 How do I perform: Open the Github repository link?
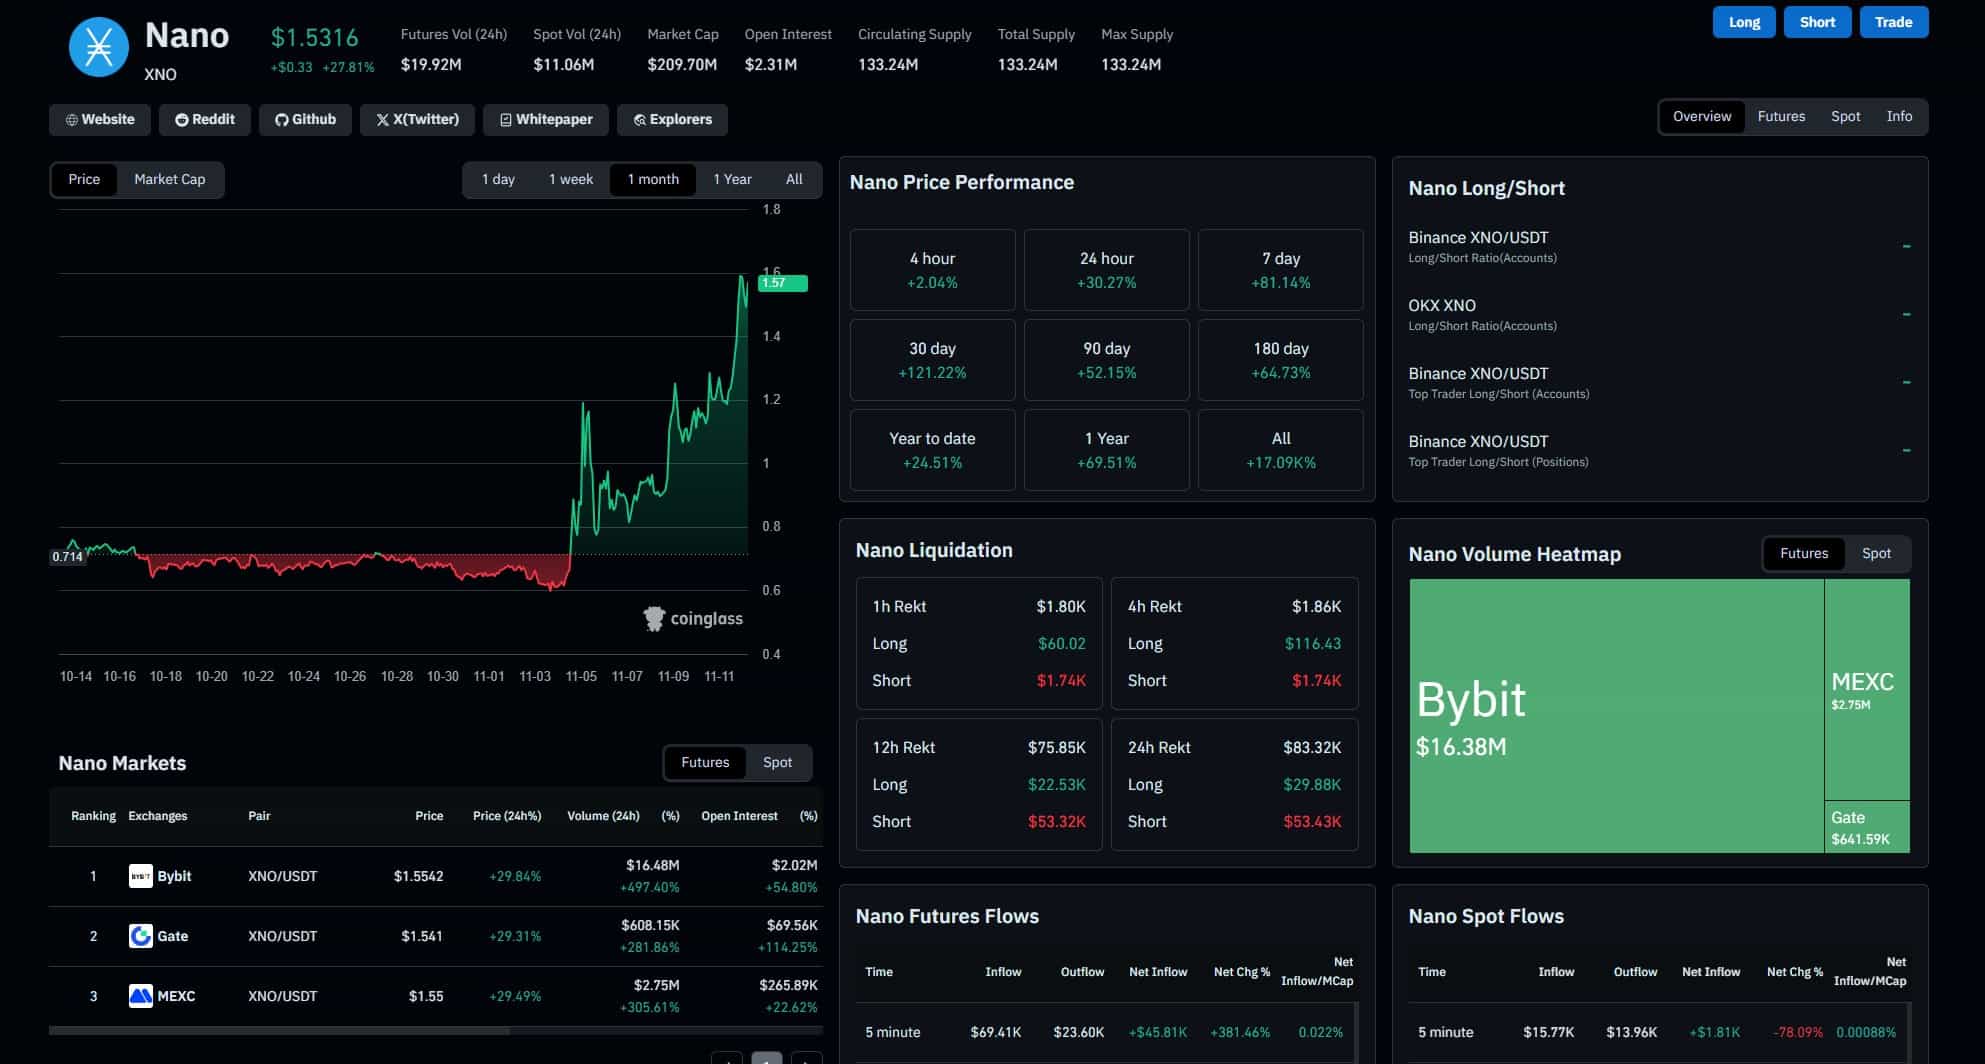coord(305,119)
